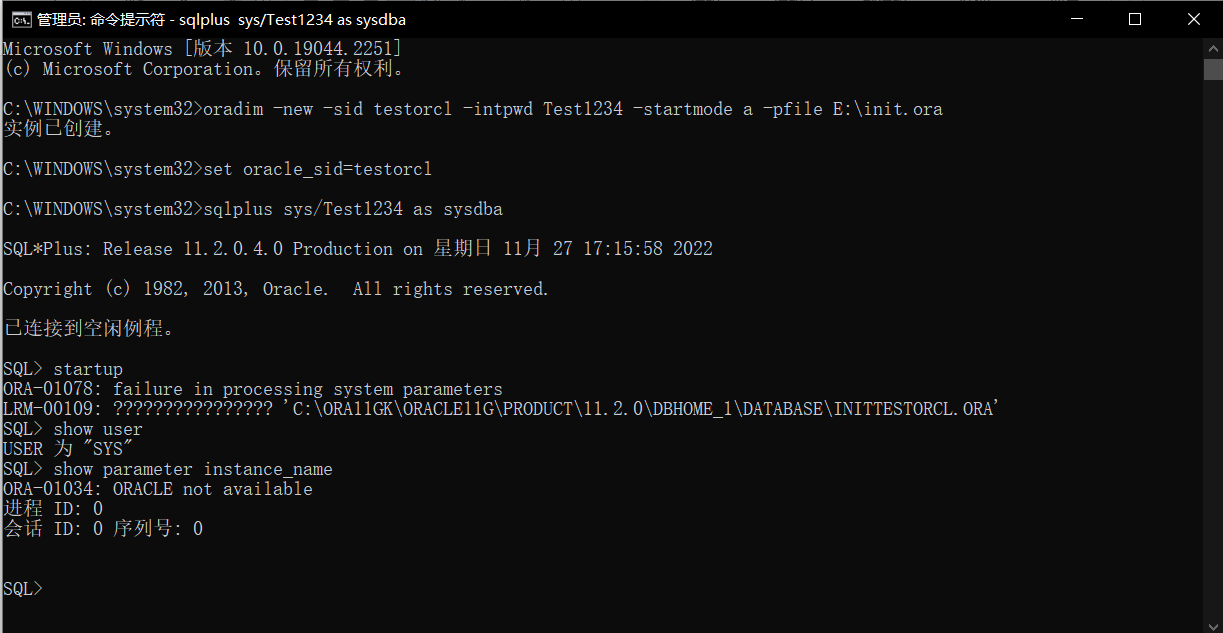The width and height of the screenshot is (1223, 633).
Task: Click the 'startup' command text
Action: pyautogui.click(x=88, y=369)
